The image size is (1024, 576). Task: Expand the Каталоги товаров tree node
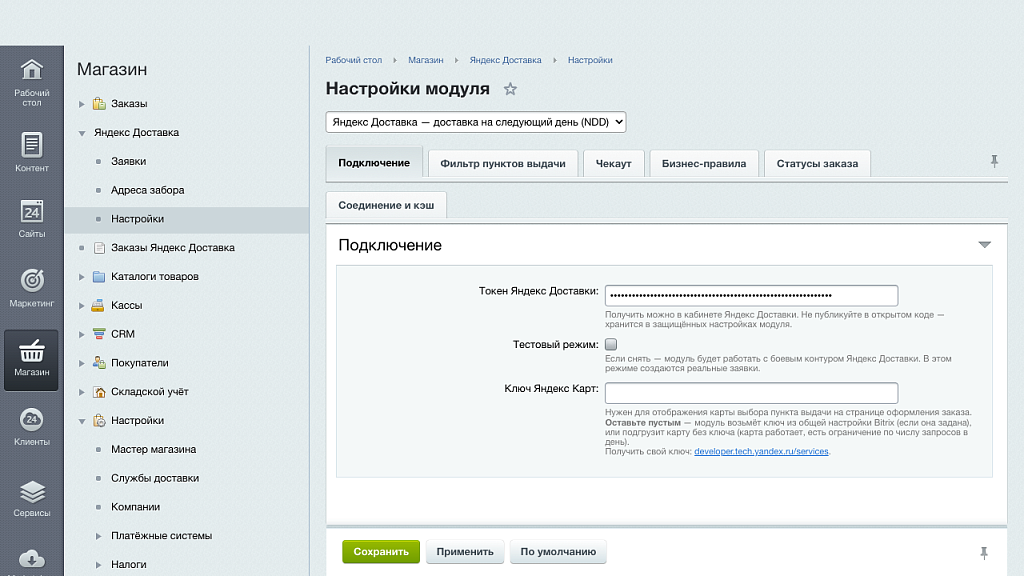(x=82, y=277)
